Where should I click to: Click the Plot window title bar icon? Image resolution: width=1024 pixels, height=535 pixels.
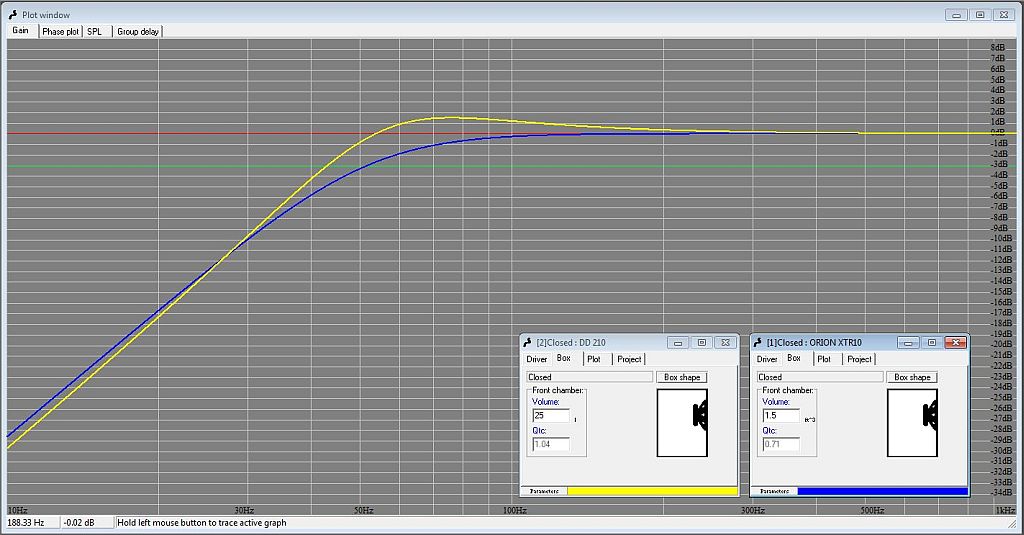[x=12, y=15]
